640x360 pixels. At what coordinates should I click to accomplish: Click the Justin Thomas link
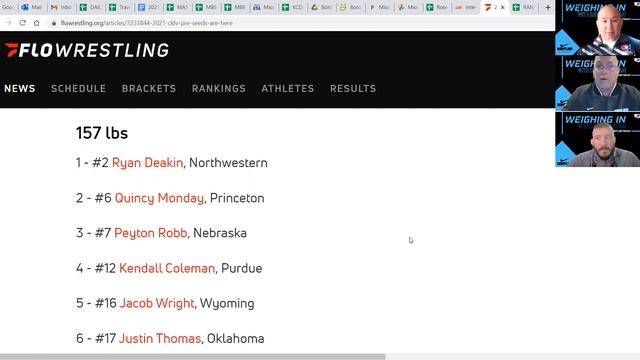[160, 338]
